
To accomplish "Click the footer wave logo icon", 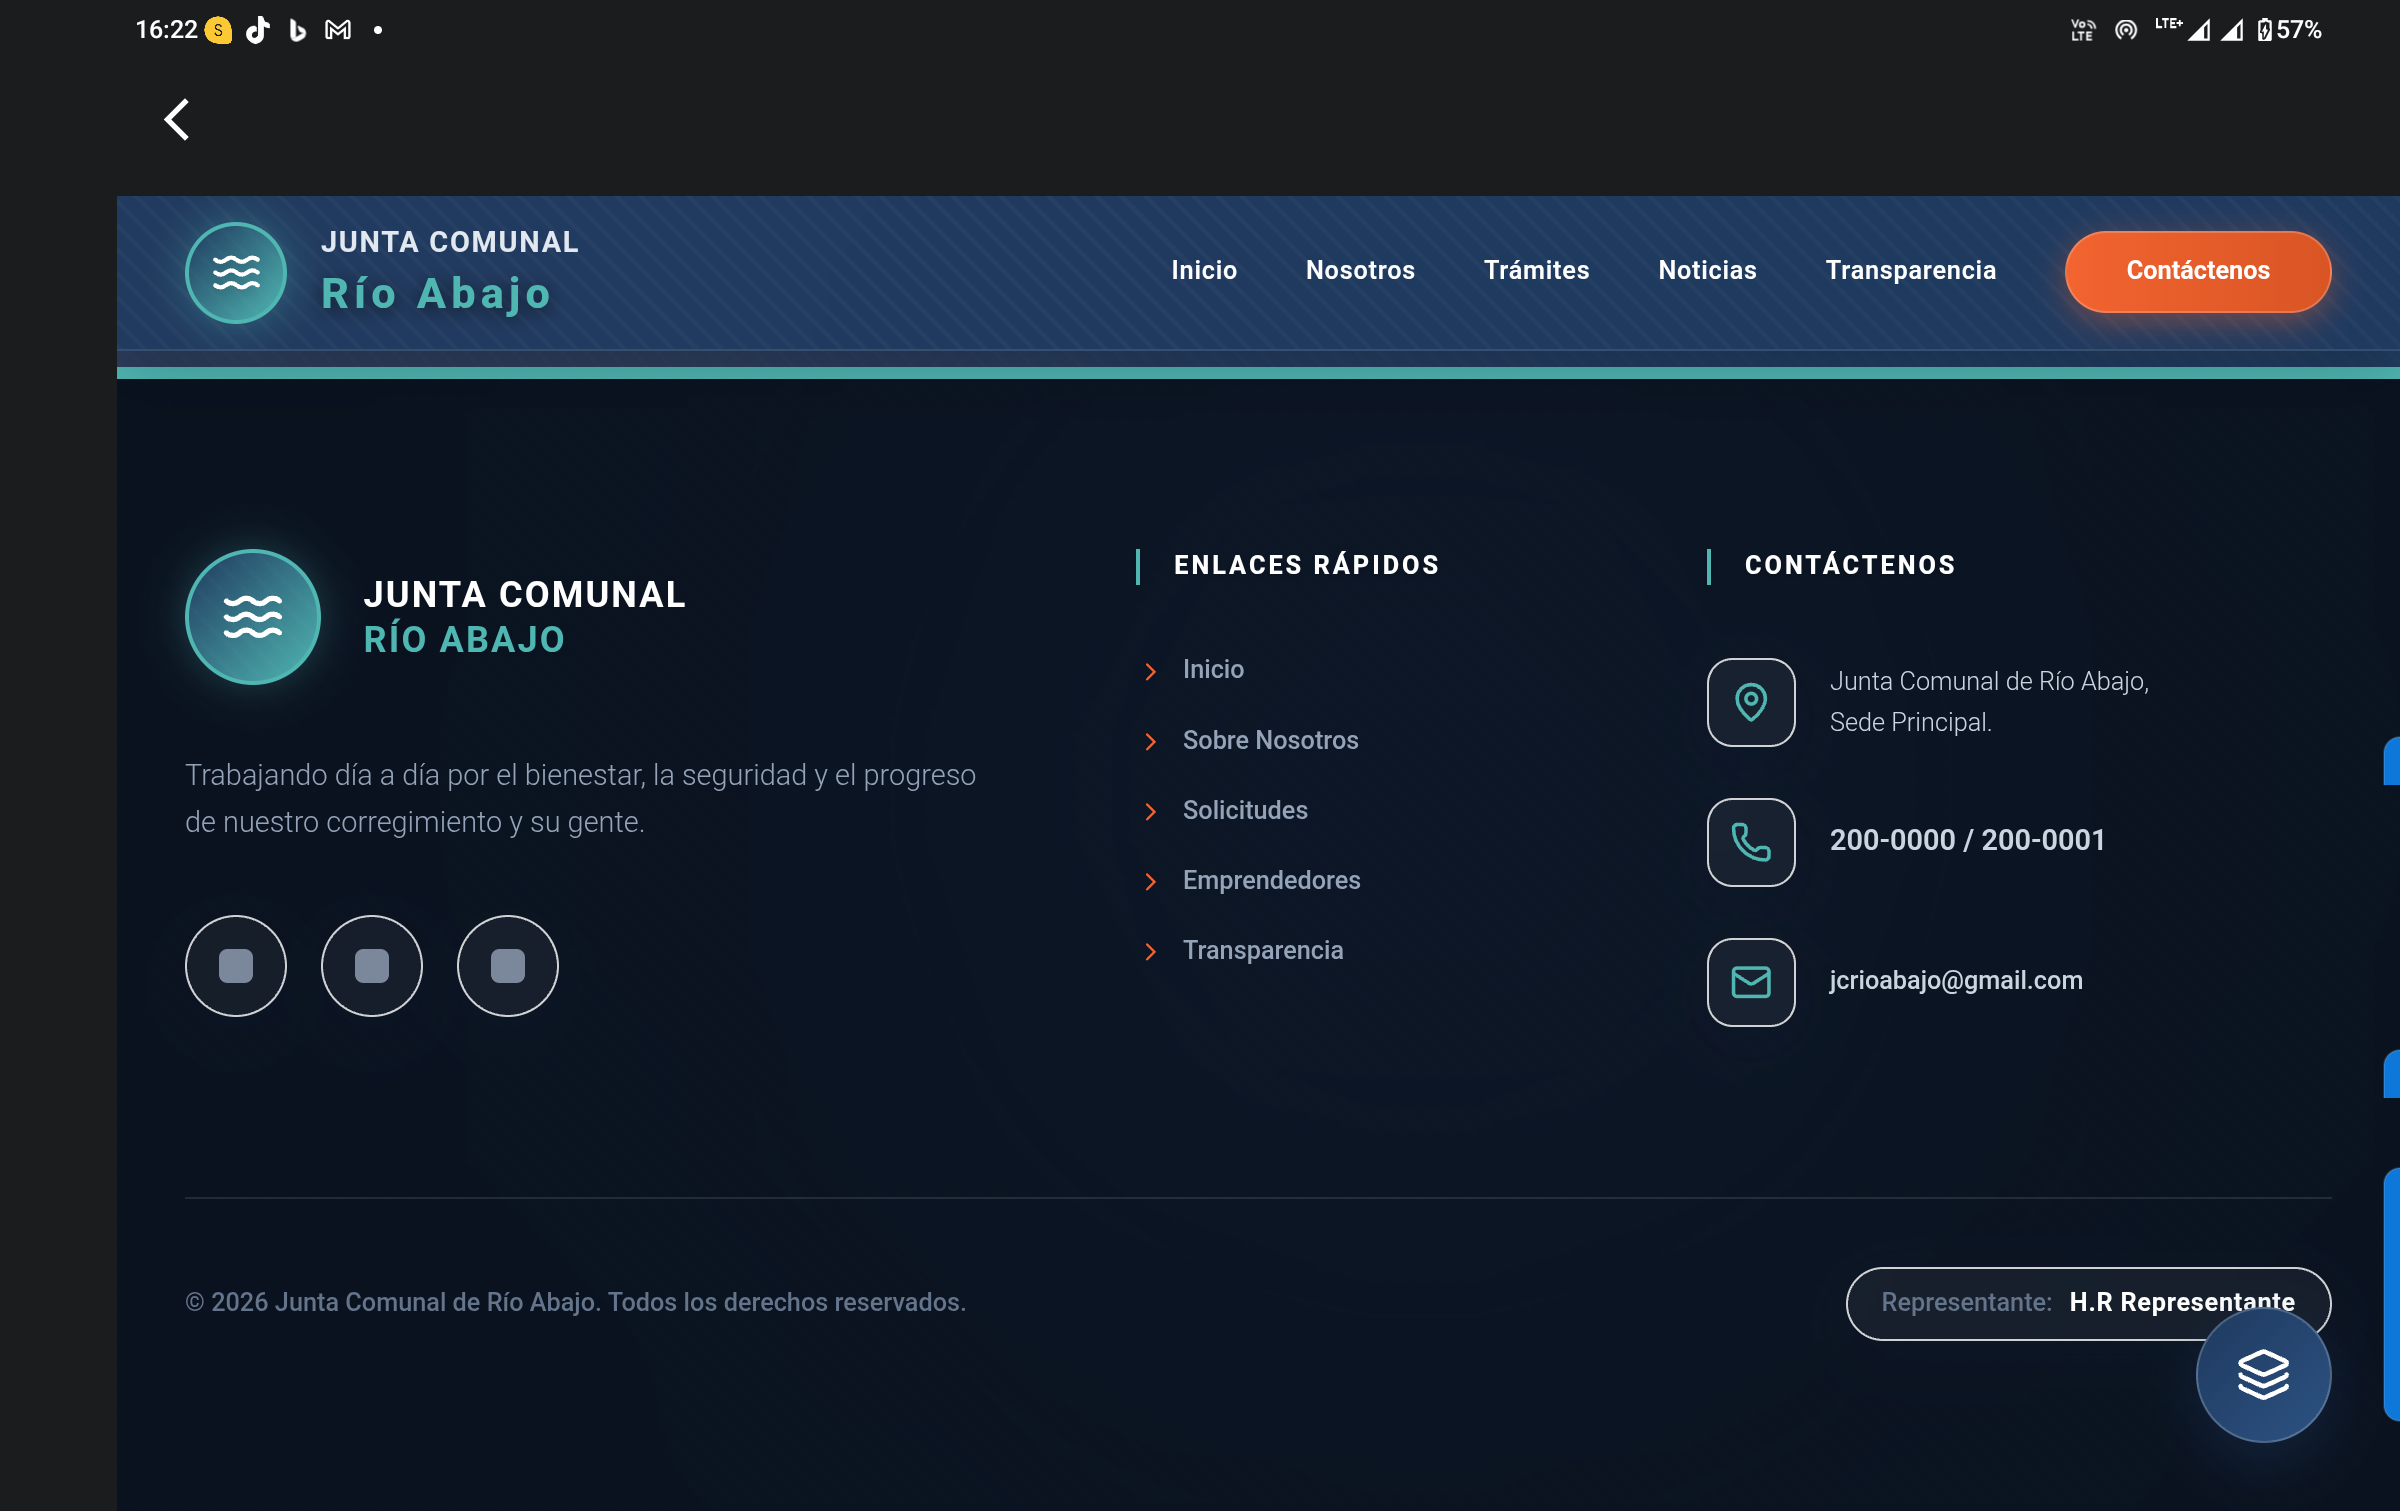I will [x=253, y=617].
